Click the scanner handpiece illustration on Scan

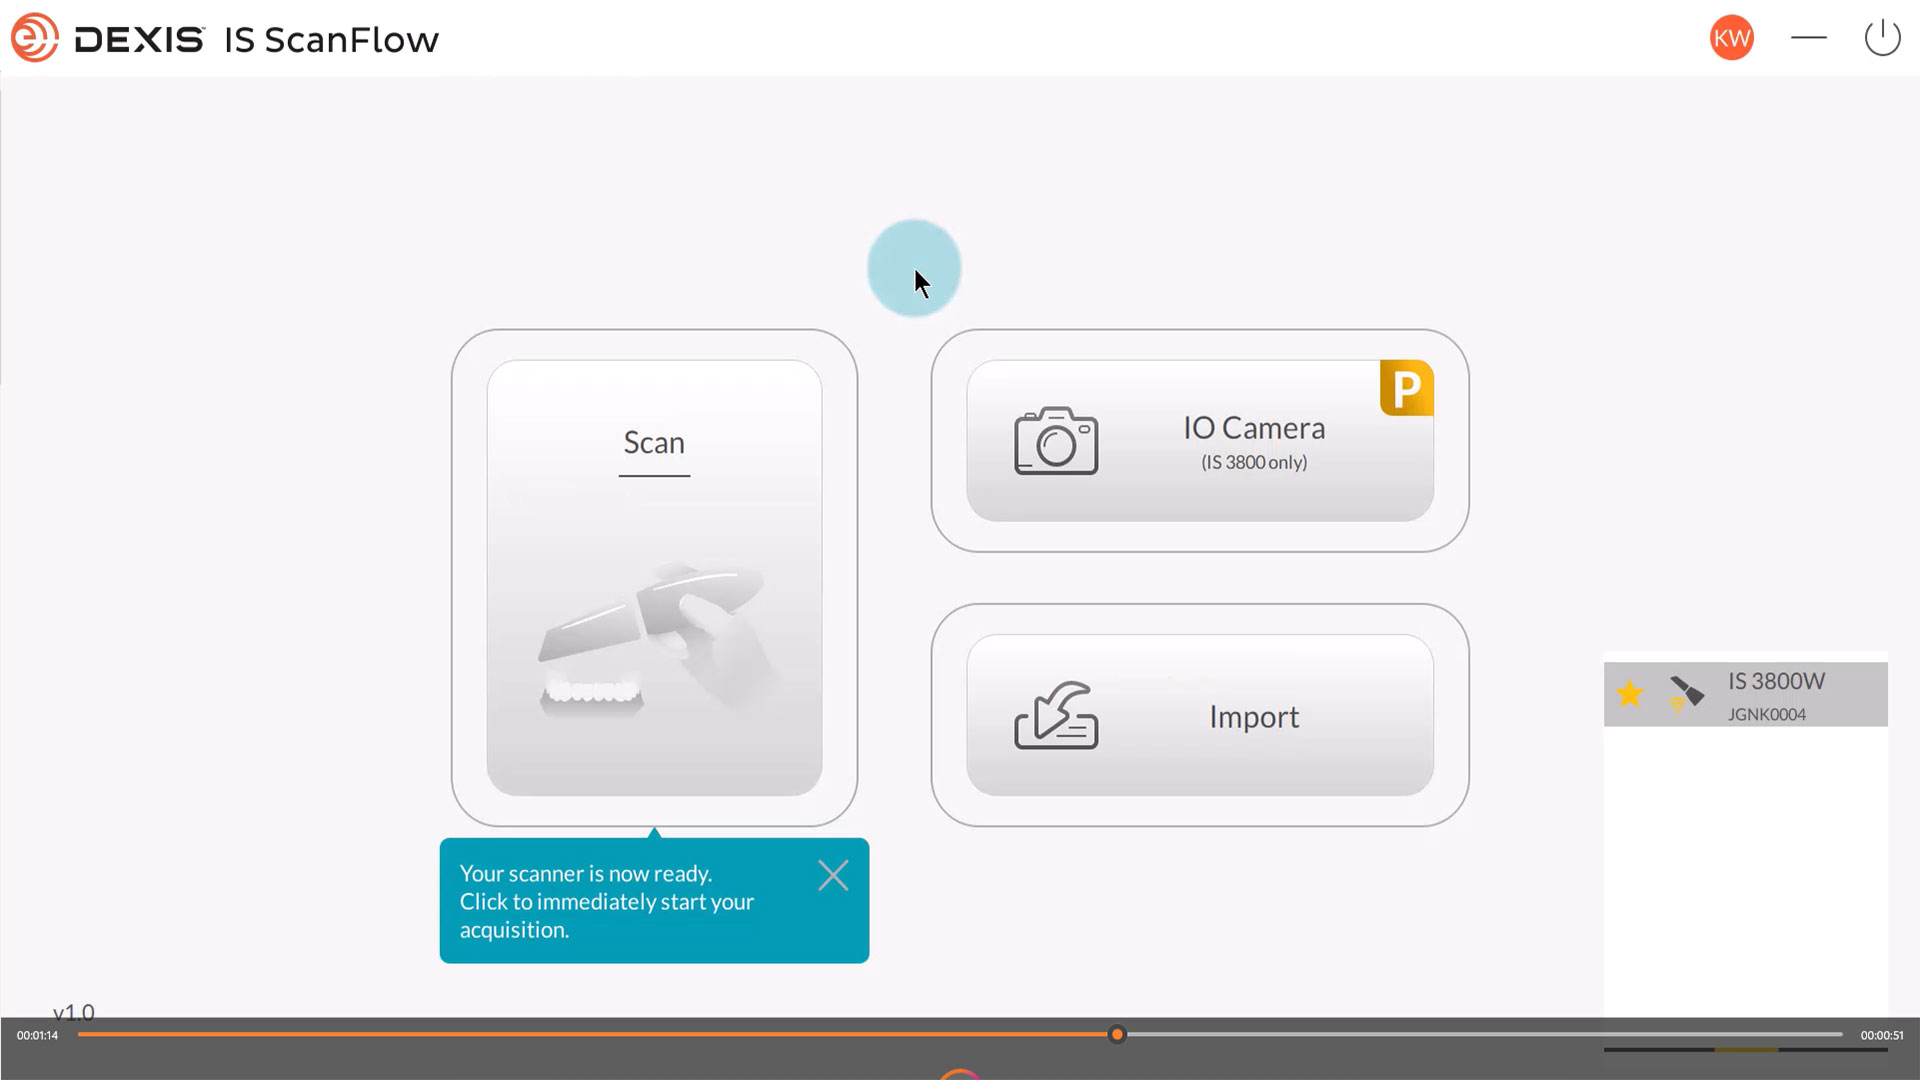coord(656,640)
